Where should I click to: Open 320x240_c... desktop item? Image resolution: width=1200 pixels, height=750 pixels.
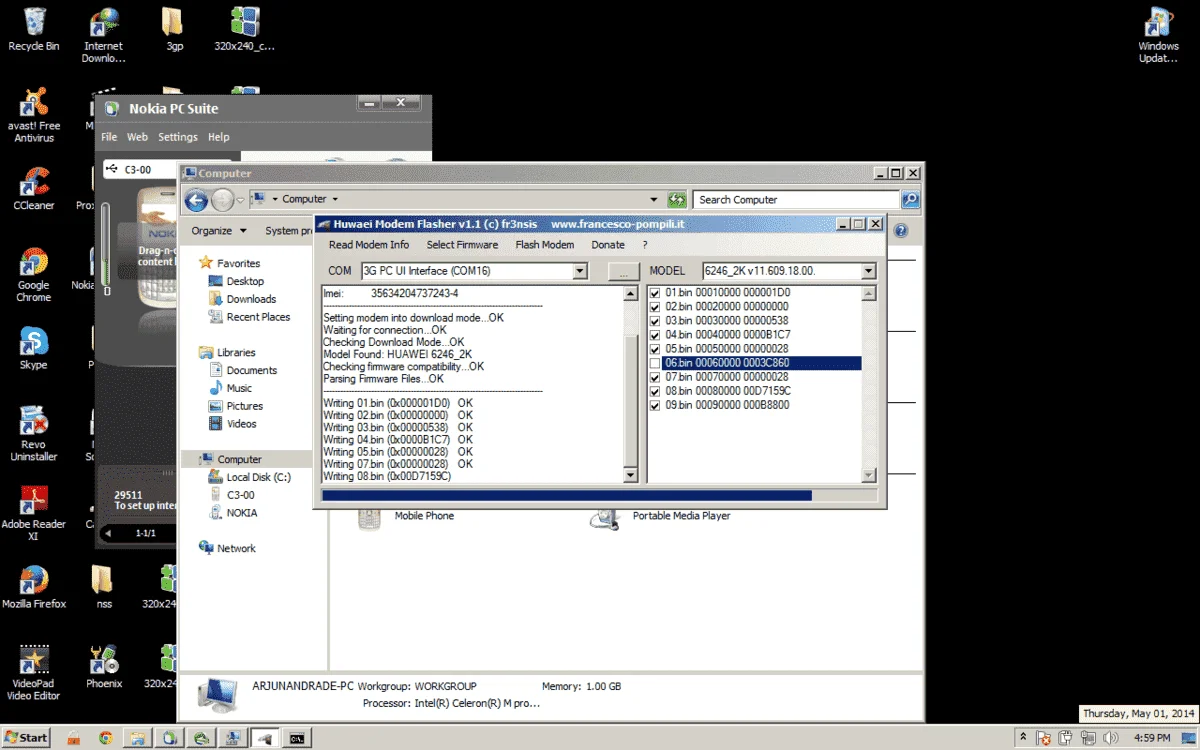point(244,30)
